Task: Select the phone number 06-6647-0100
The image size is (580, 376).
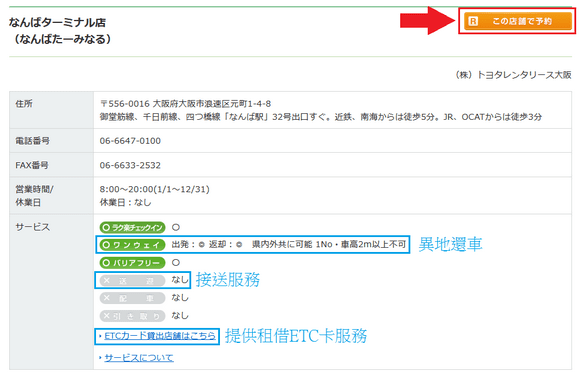Action: [x=130, y=141]
